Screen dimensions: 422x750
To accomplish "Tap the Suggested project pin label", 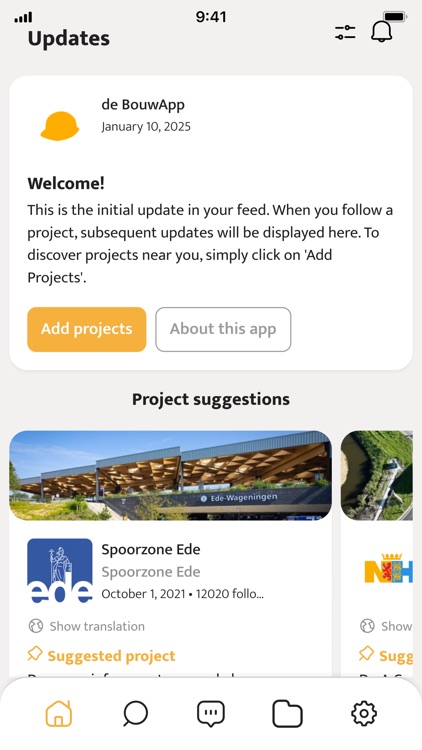I will click(101, 655).
